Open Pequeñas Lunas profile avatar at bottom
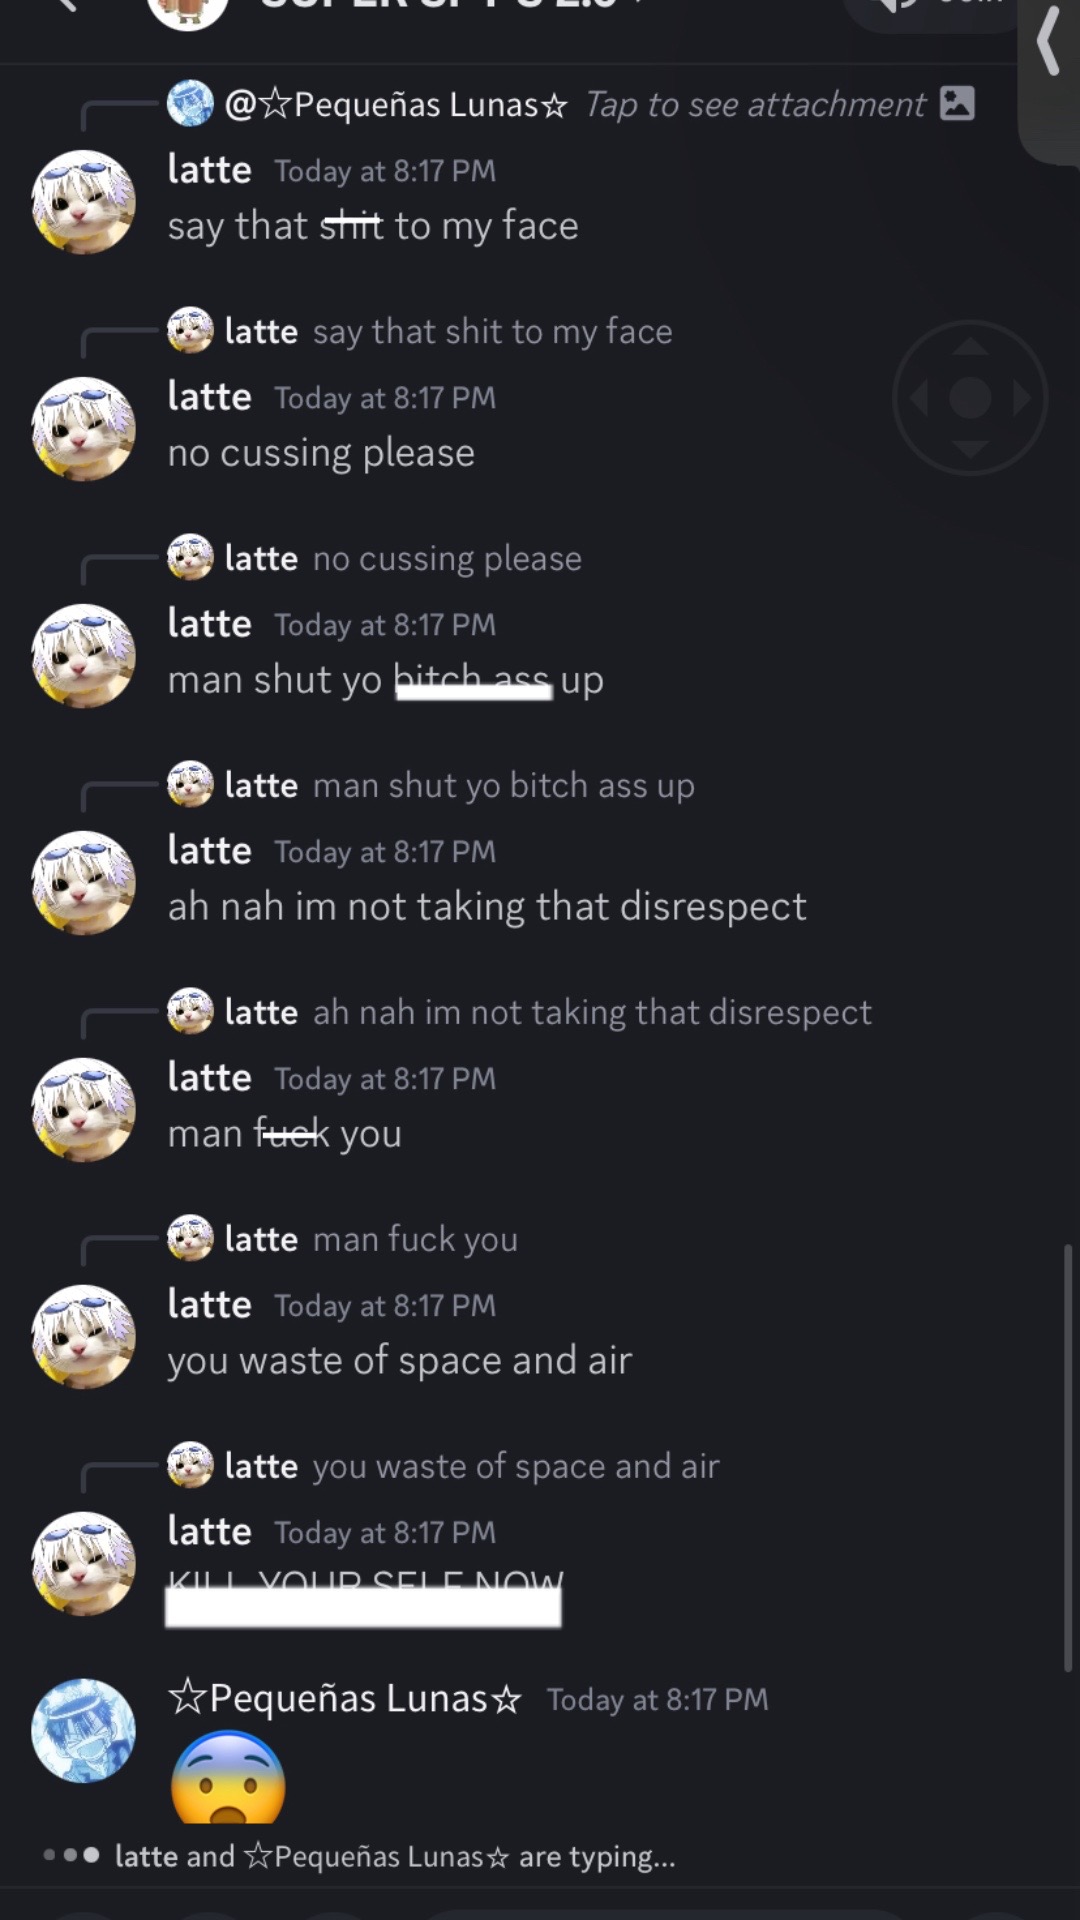Screen dimensions: 1080x1920 click(x=83, y=1730)
